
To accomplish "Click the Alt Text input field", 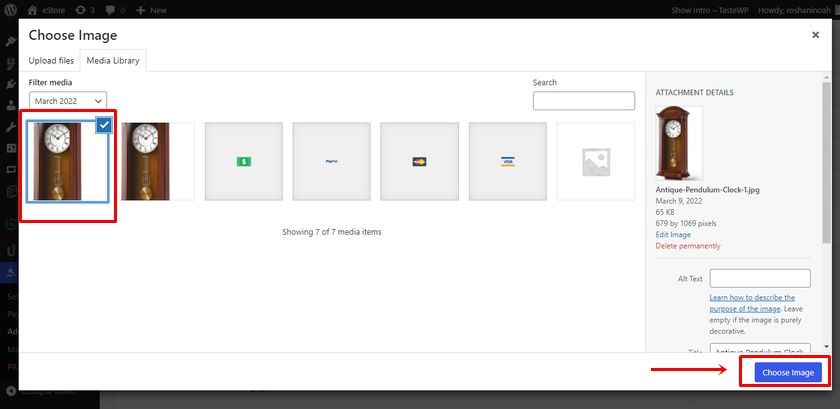I will (x=760, y=279).
